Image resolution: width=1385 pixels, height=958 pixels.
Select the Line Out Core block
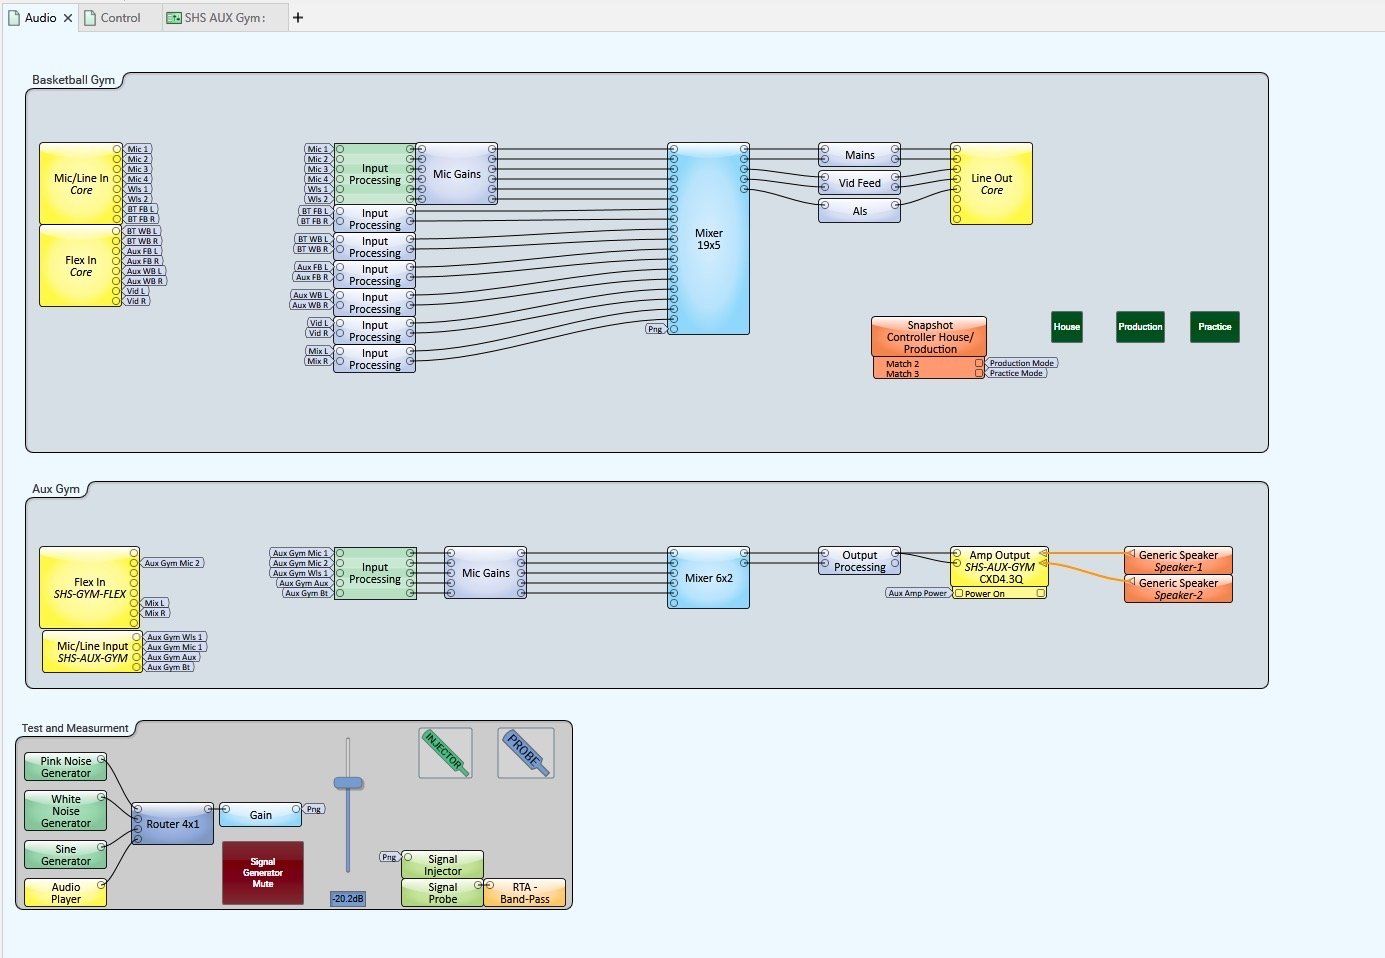(991, 184)
